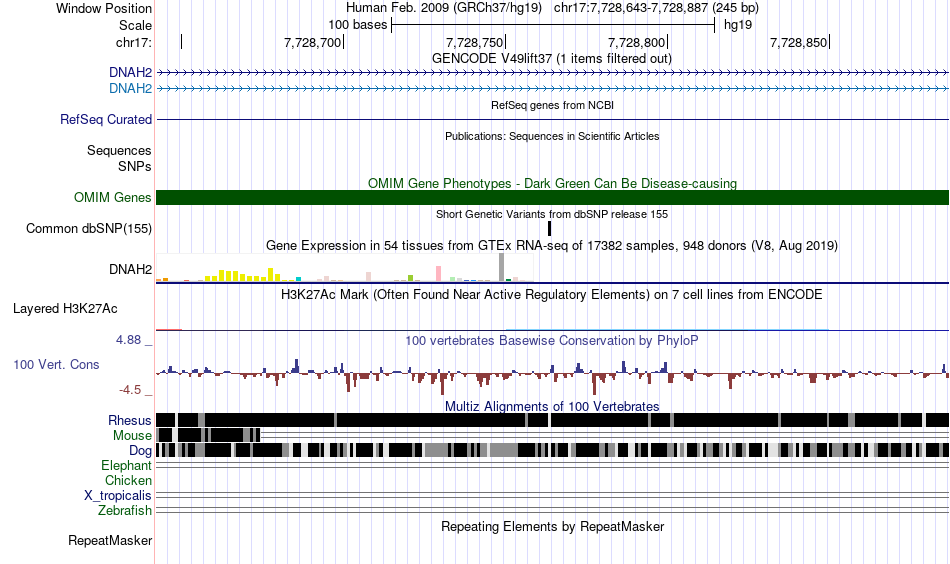The image size is (950, 564).
Task: Click the 'RefSeq genes from NCBI' title
Action: [x=553, y=105]
